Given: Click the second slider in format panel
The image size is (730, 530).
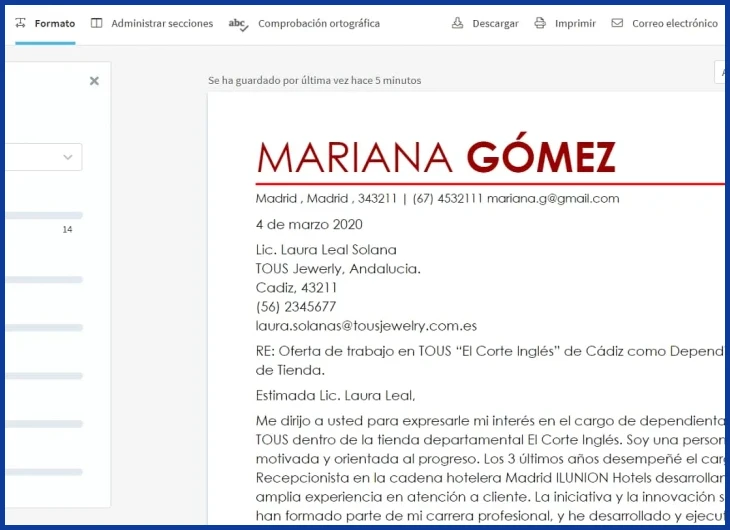Looking at the screenshot, I should pyautogui.click(x=44, y=280).
